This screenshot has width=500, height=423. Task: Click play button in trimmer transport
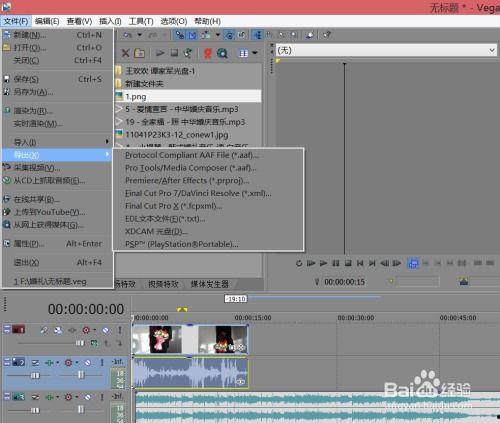tap(323, 263)
